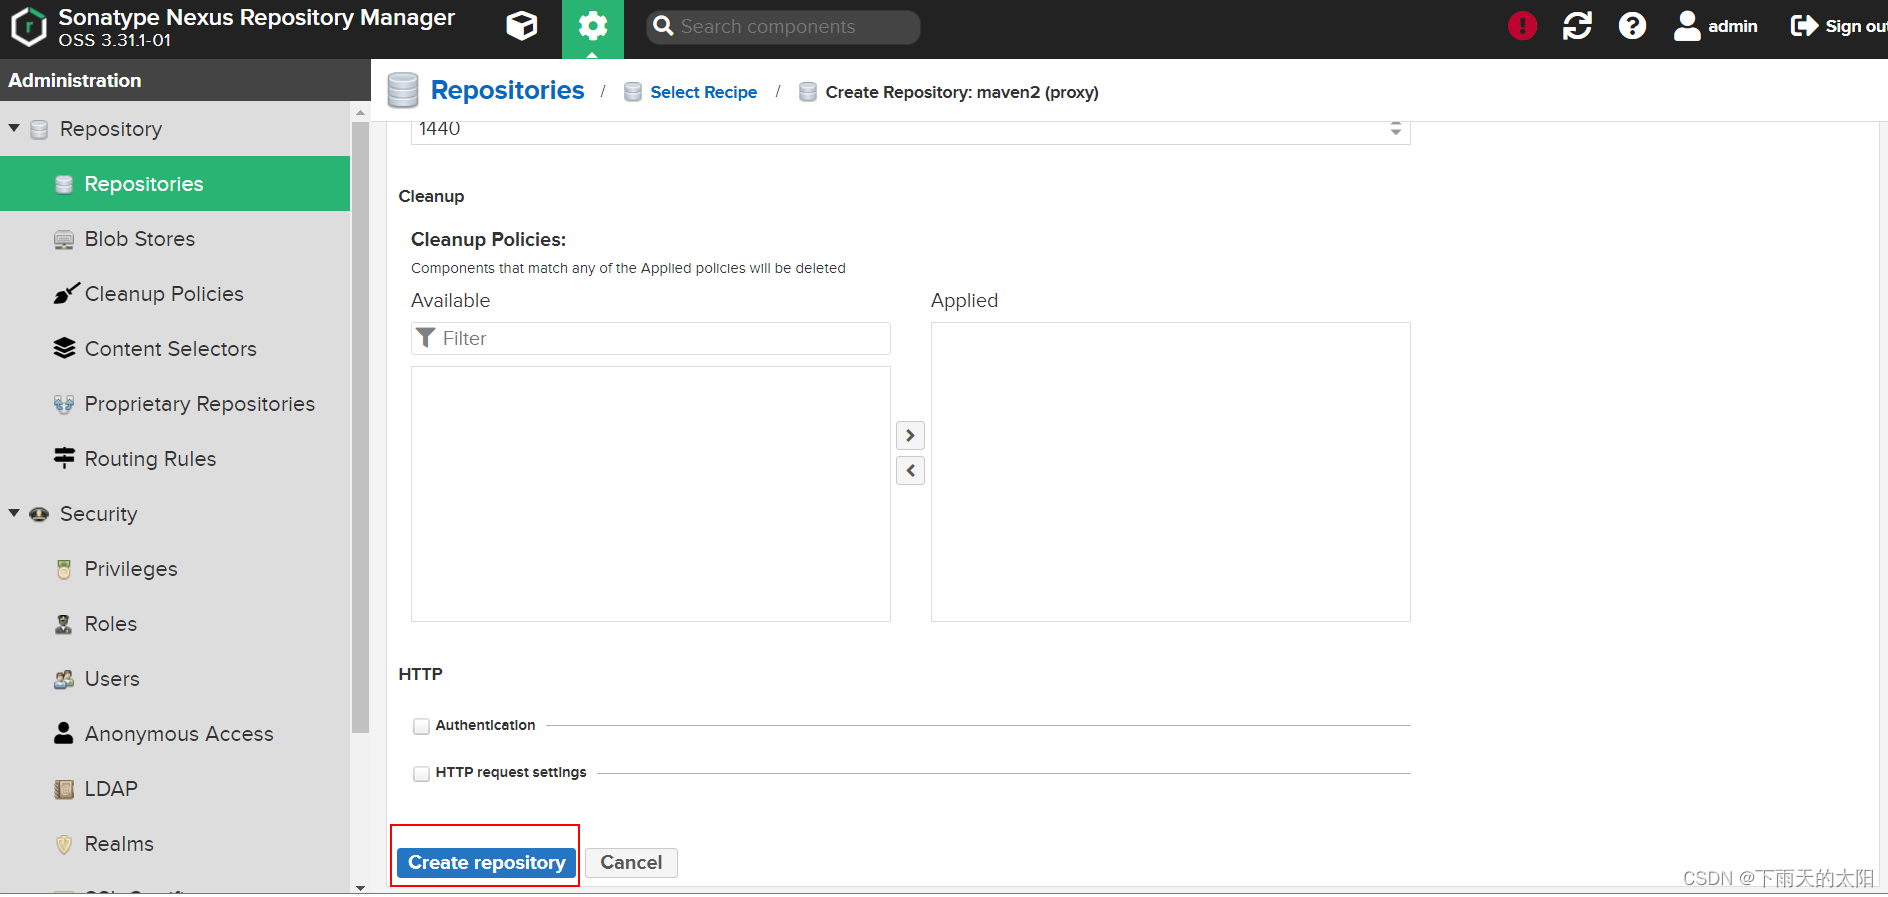The image size is (1888, 897).
Task: Click the Privileges badge icon
Action: 64,569
